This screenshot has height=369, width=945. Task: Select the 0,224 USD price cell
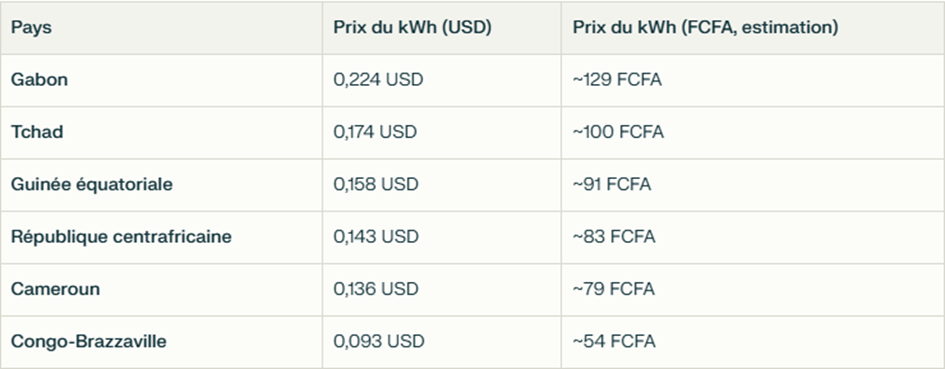378,80
